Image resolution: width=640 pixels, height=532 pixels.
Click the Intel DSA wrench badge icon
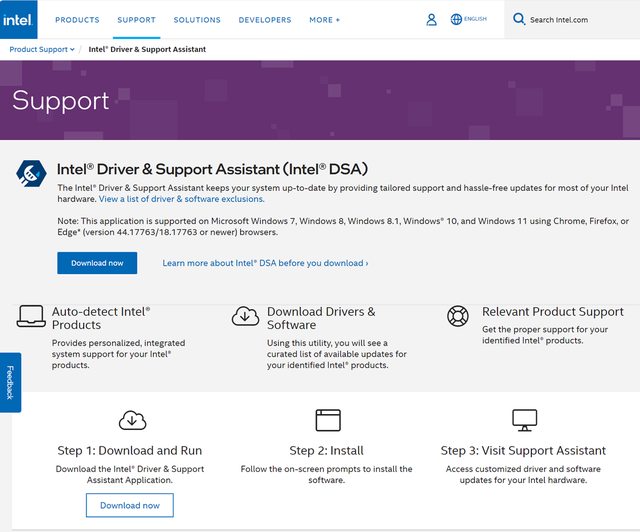pos(31,174)
